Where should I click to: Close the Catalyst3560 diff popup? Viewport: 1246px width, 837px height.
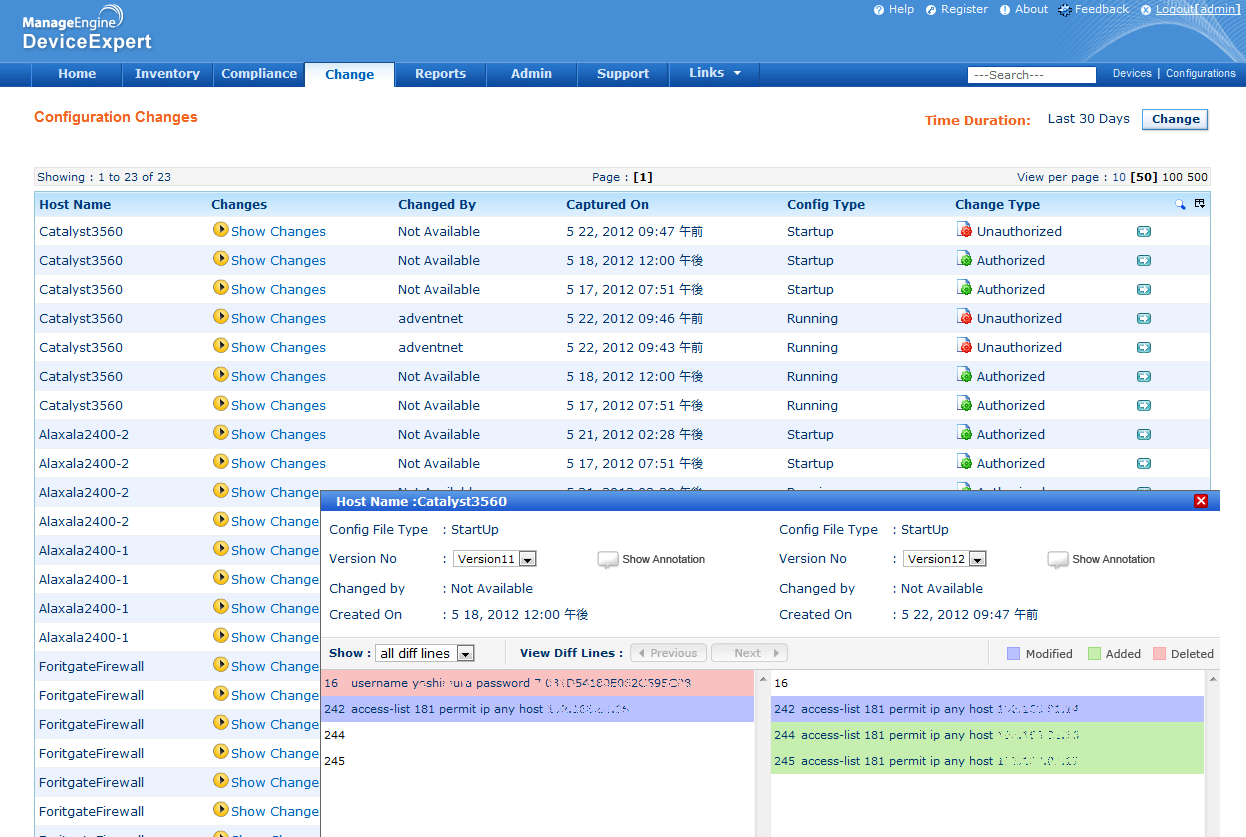tap(1201, 501)
